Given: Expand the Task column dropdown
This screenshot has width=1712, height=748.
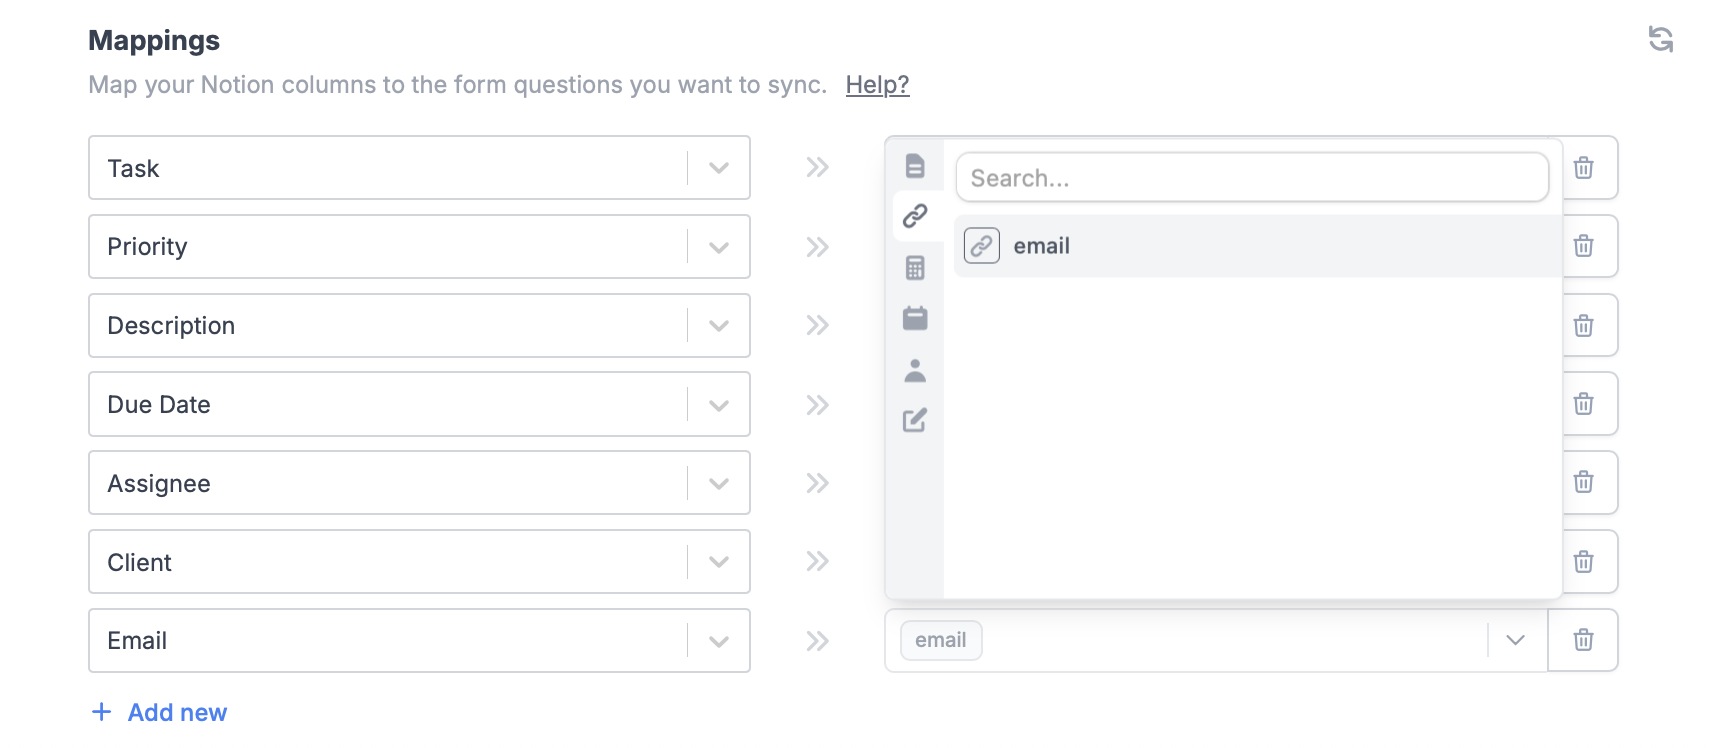Looking at the screenshot, I should 717,167.
